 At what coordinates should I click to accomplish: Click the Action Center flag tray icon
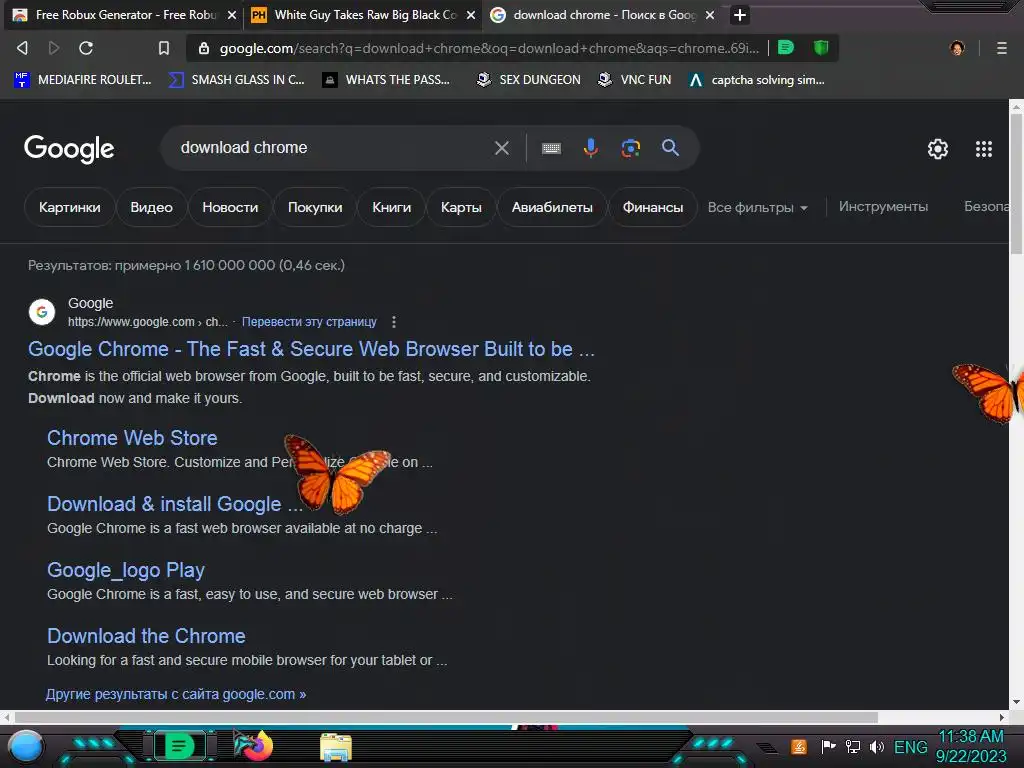828,746
